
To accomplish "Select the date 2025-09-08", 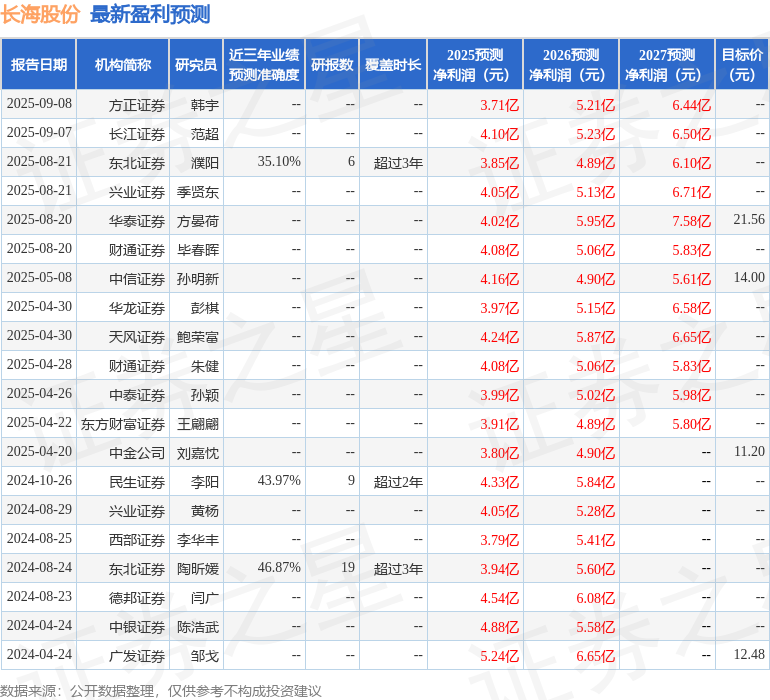I will click(39, 104).
